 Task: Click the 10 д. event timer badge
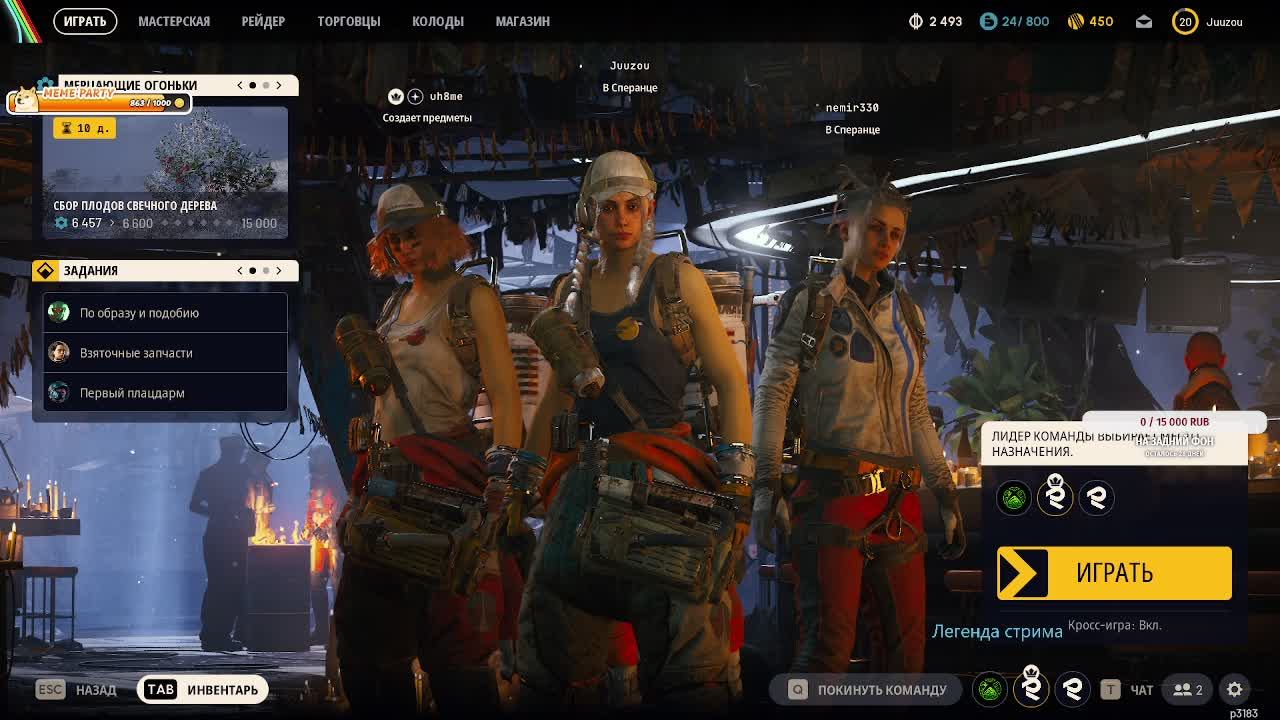tap(83, 128)
